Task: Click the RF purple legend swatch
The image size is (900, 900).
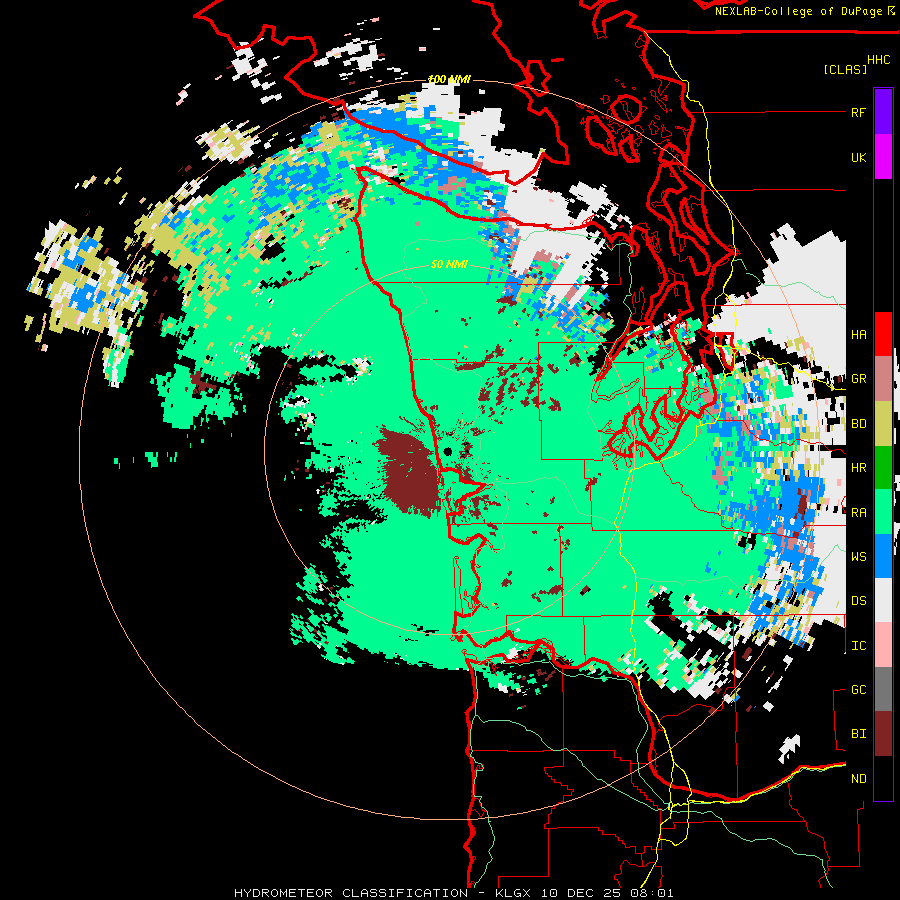Action: pyautogui.click(x=883, y=112)
